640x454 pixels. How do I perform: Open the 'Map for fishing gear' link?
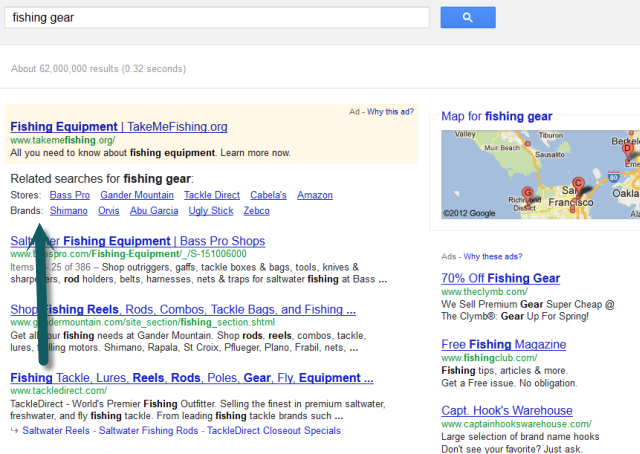pyautogui.click(x=496, y=117)
